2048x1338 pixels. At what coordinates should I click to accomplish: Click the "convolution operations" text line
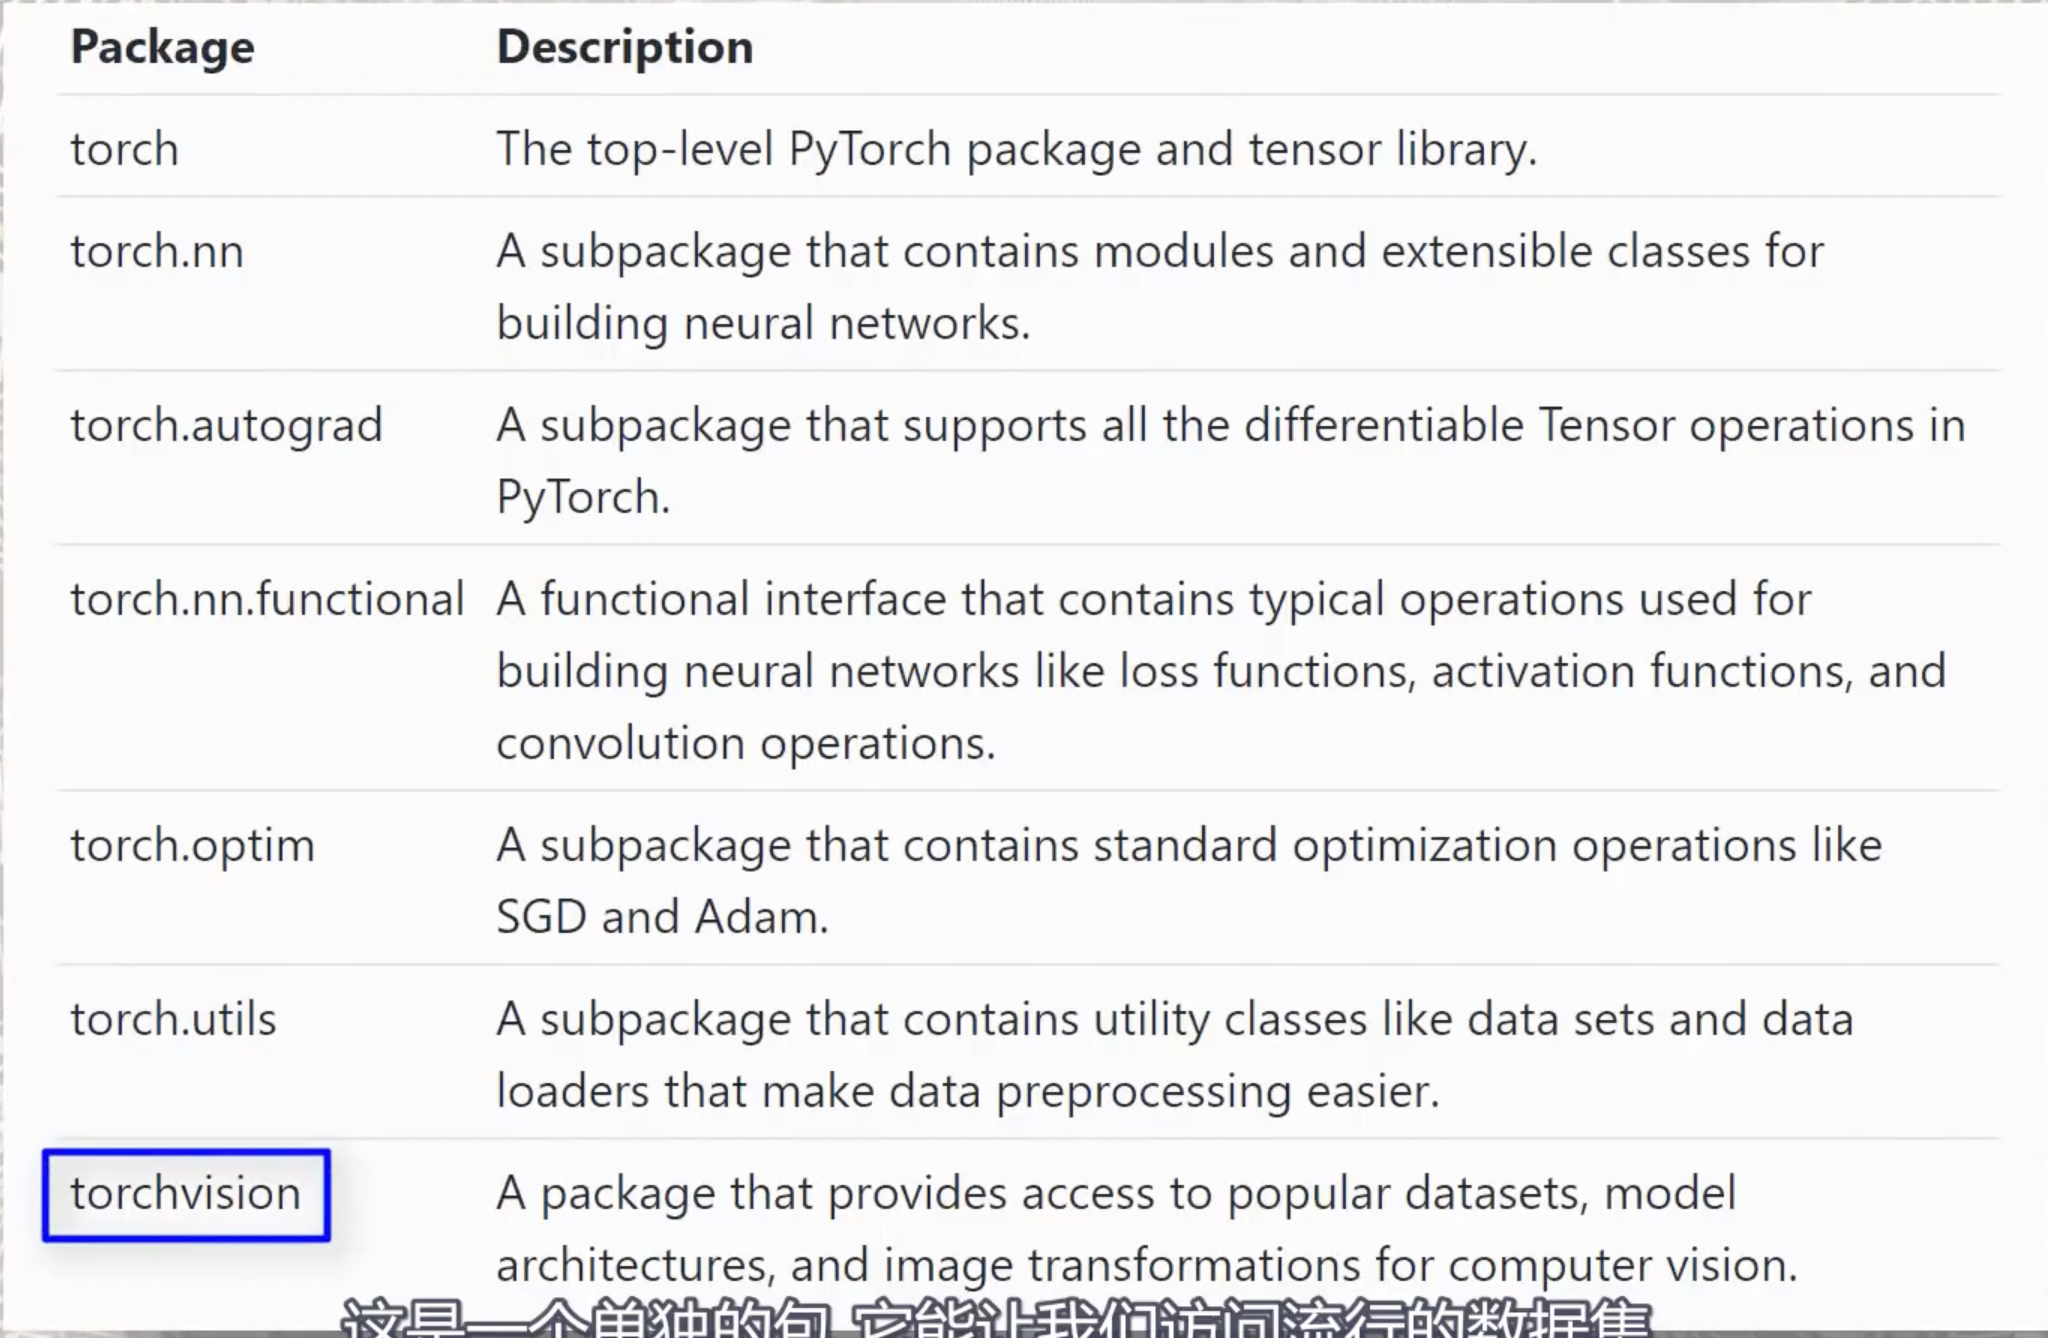pos(745,743)
